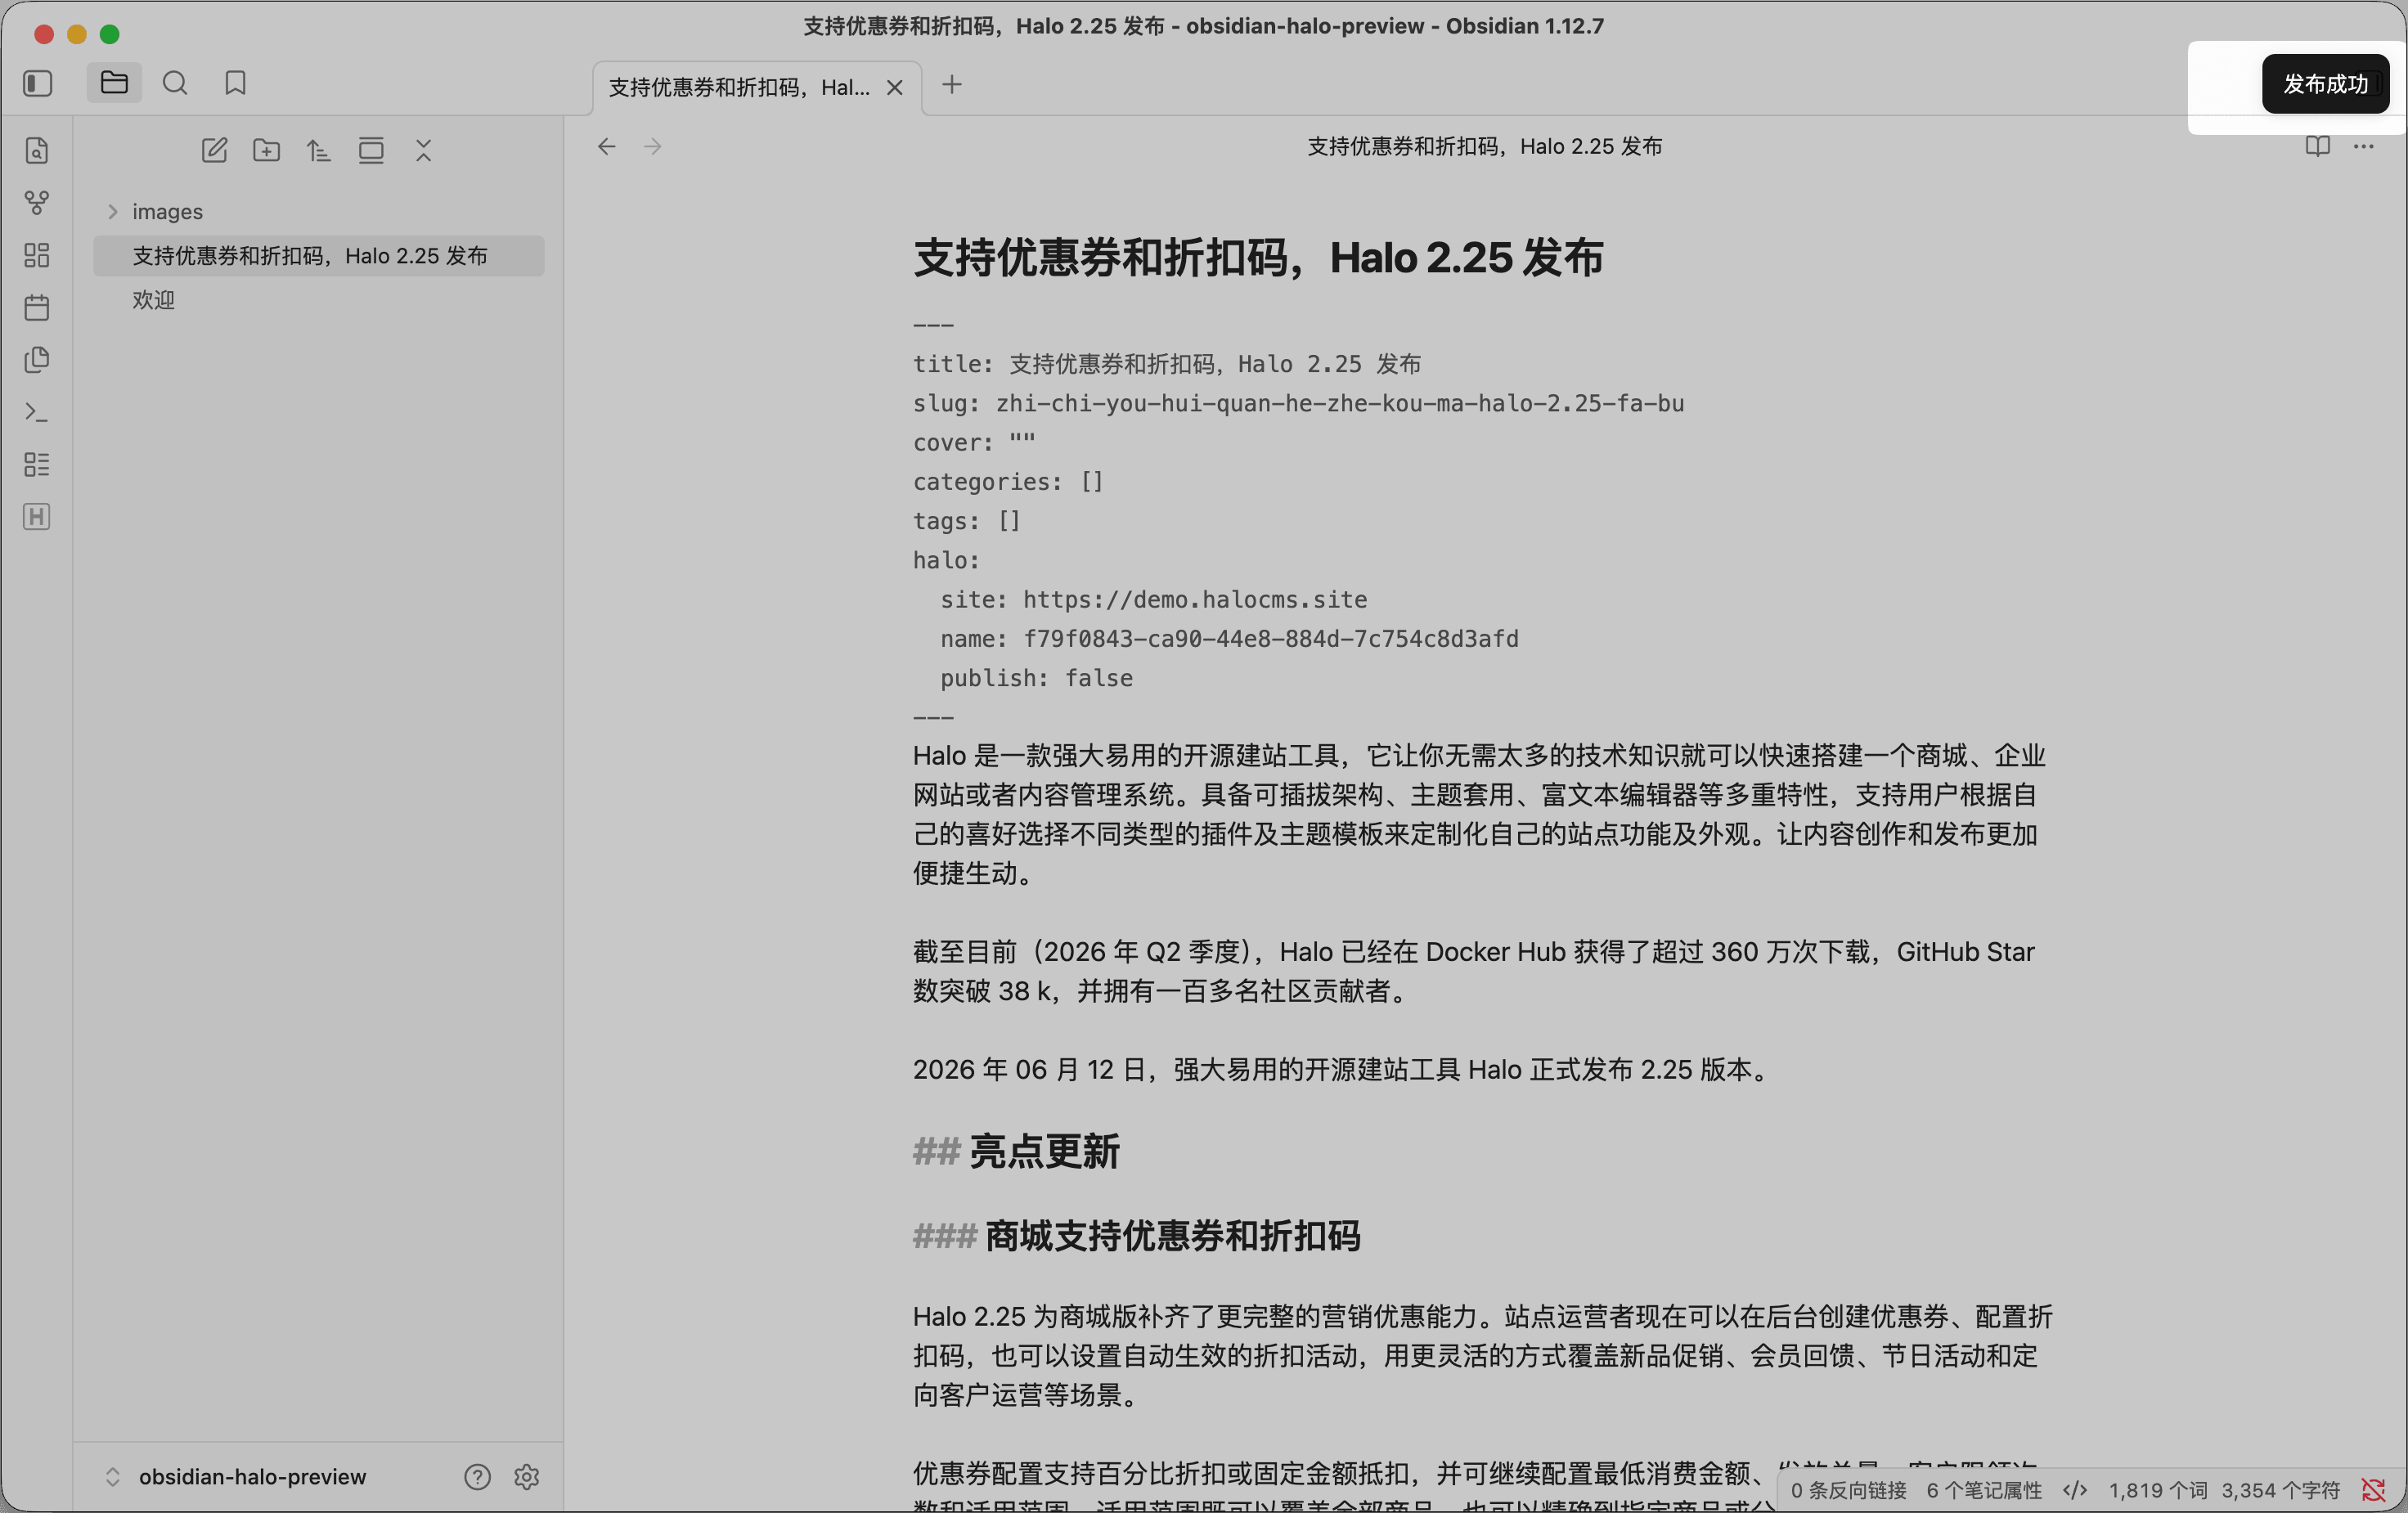2408x1513 pixels.
Task: Dismiss the 发布成功 notification
Action: 2326,84
